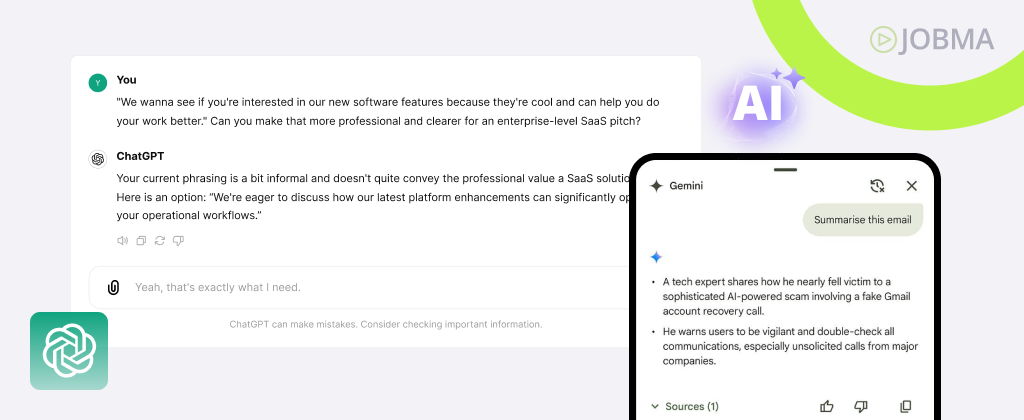Open Gemini chat history icon

[877, 186]
